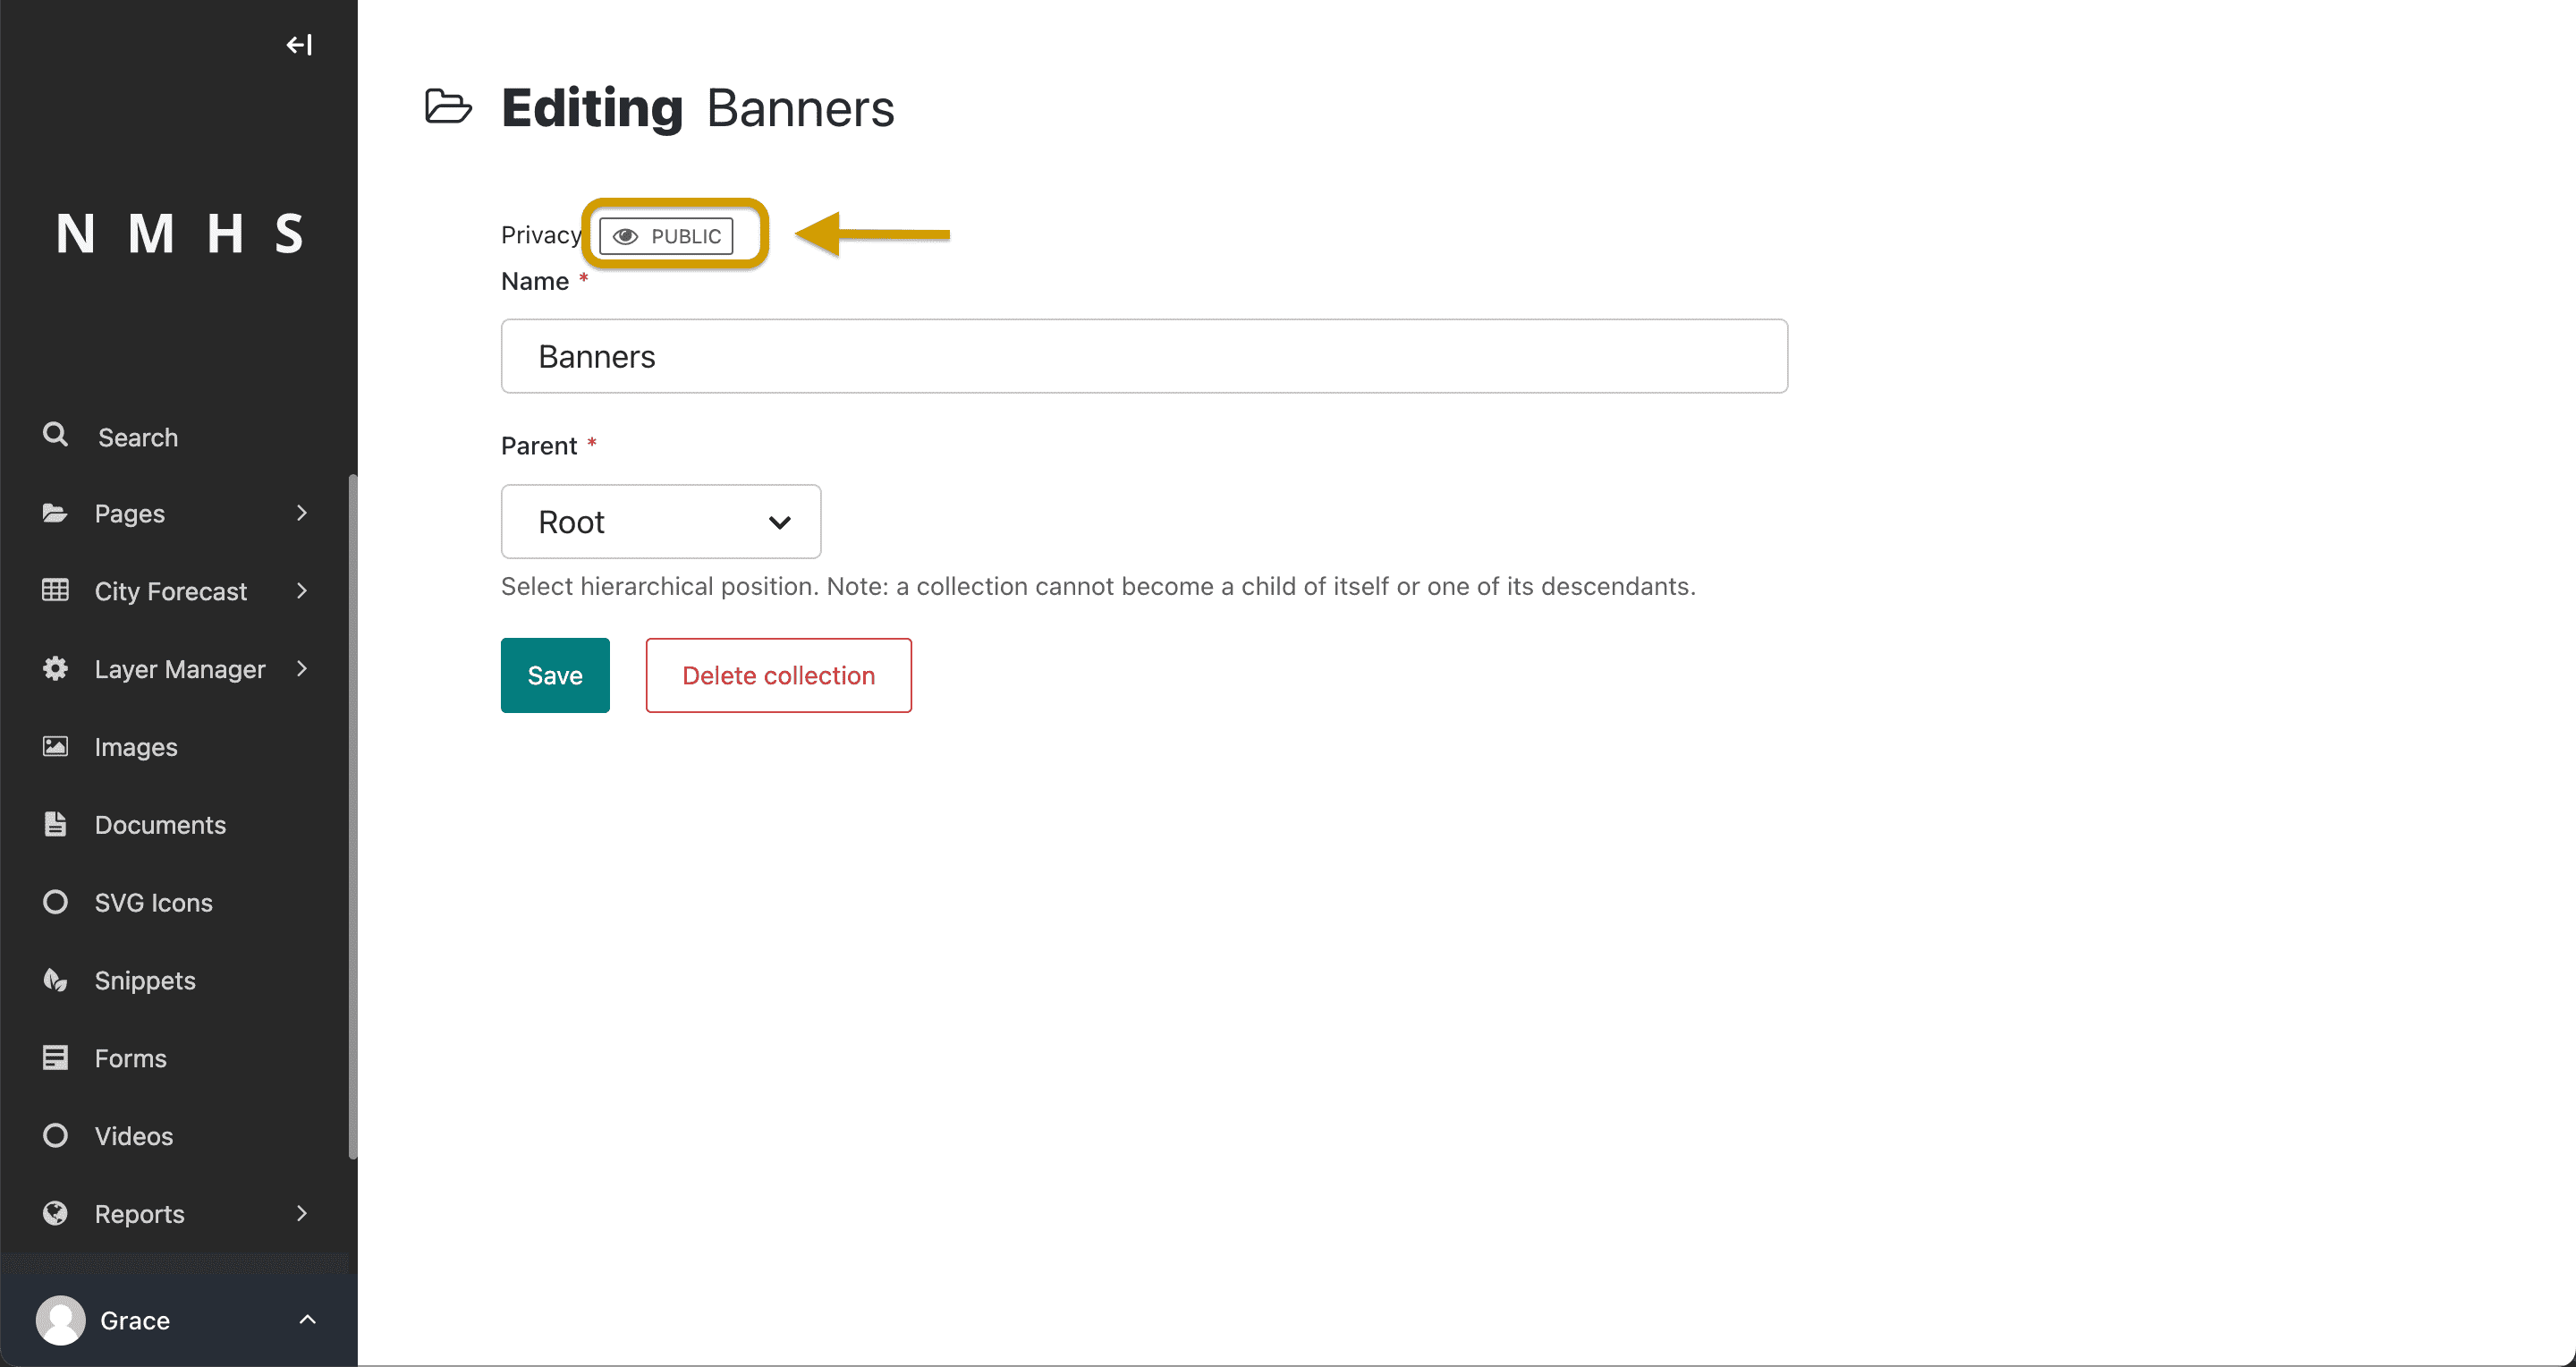The width and height of the screenshot is (2576, 1367).
Task: Click the Images picture icon
Action: click(x=55, y=746)
